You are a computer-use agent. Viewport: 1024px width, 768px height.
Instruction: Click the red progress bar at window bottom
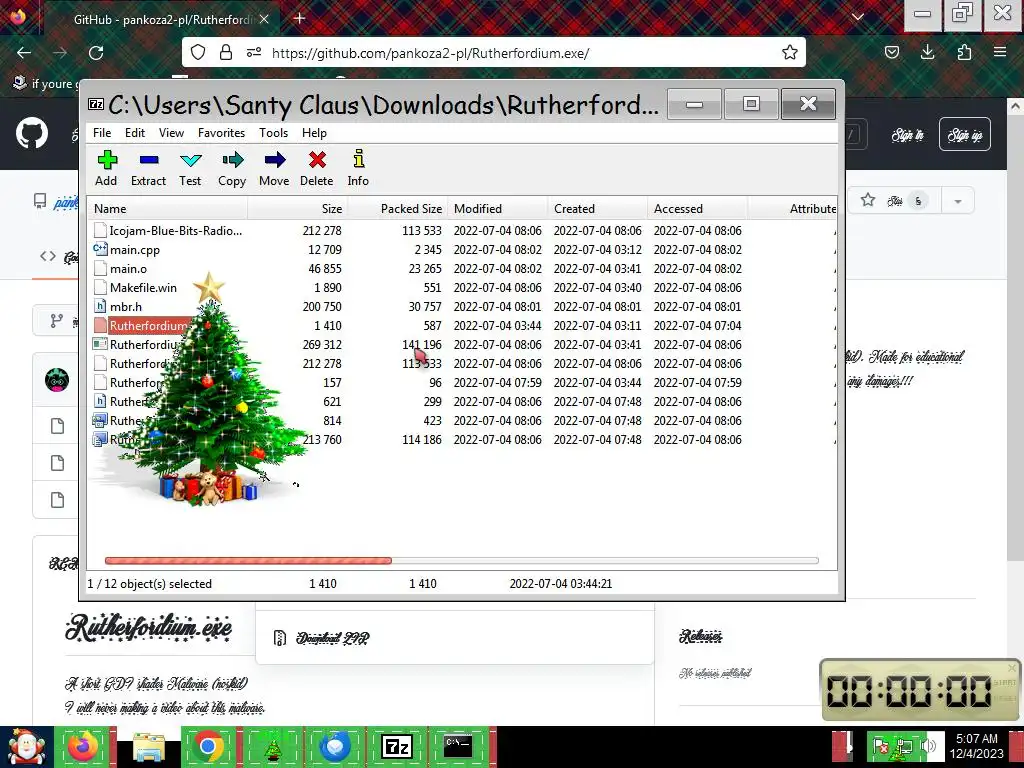click(x=248, y=560)
